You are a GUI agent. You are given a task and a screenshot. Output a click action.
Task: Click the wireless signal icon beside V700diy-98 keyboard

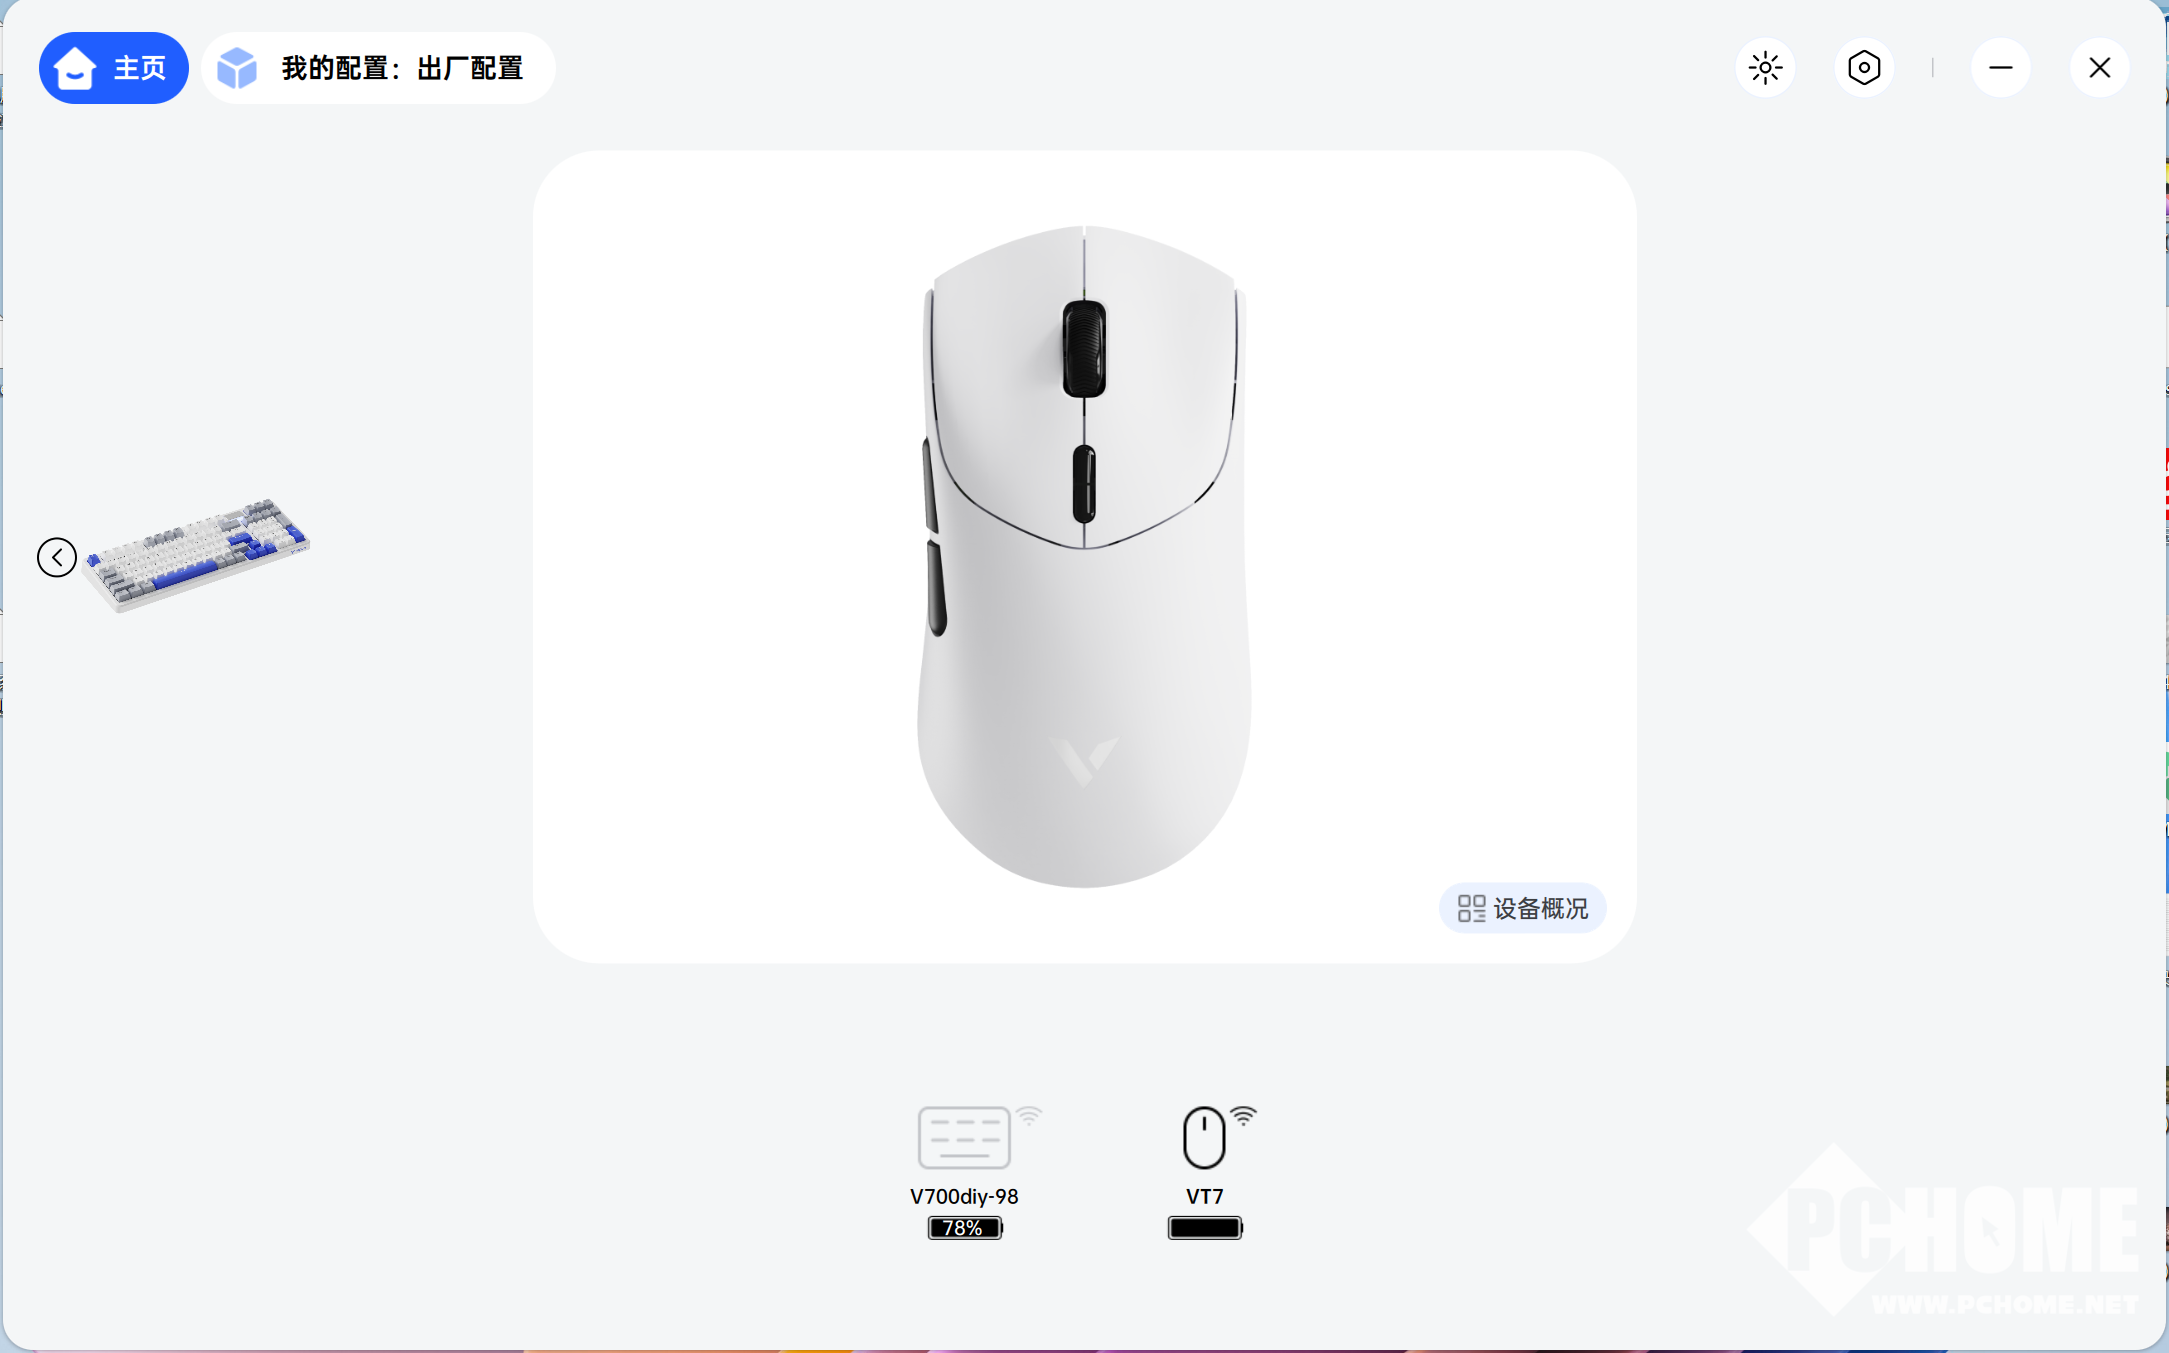(x=1029, y=1115)
